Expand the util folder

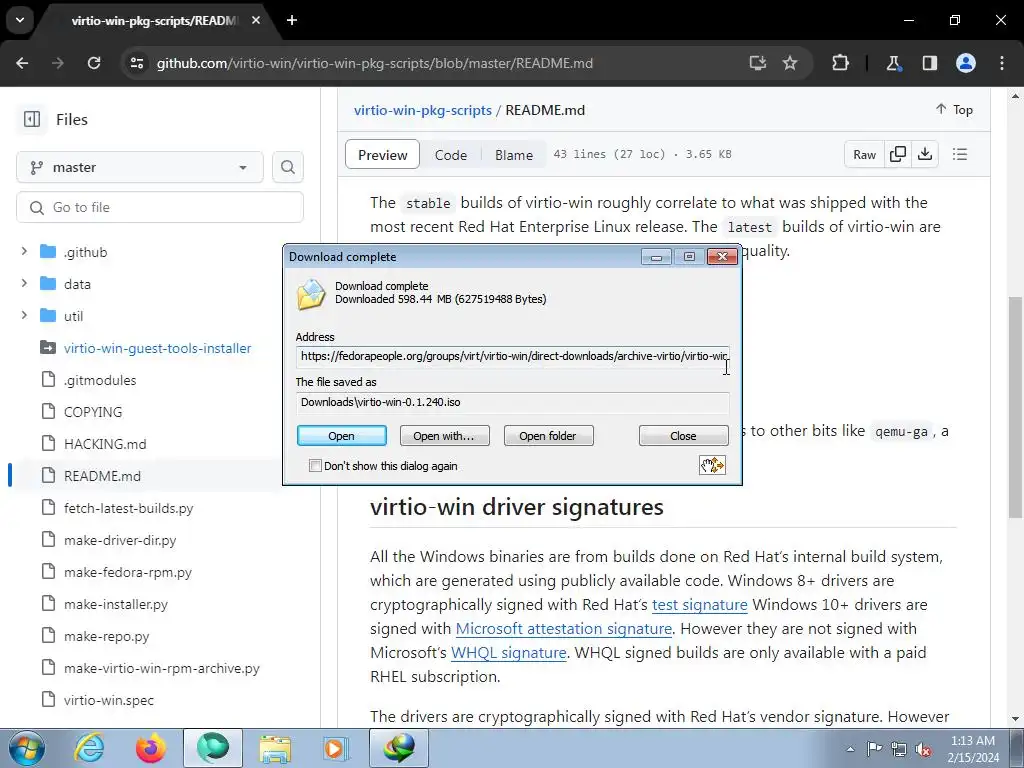click(x=24, y=315)
